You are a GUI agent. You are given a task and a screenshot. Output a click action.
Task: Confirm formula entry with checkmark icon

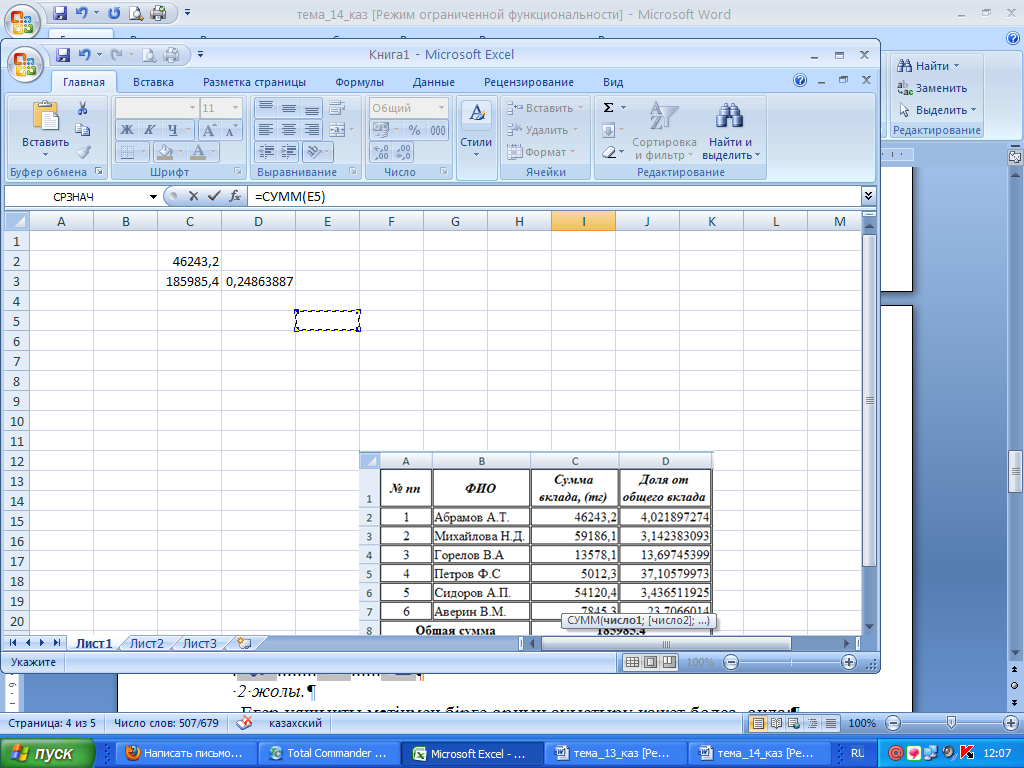214,196
